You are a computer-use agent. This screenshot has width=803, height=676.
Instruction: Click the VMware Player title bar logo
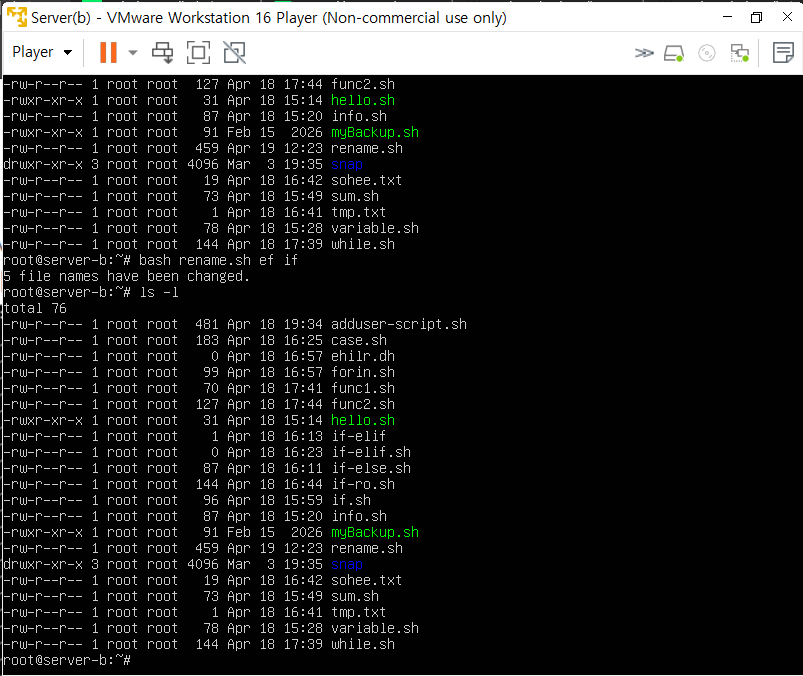click(16, 17)
